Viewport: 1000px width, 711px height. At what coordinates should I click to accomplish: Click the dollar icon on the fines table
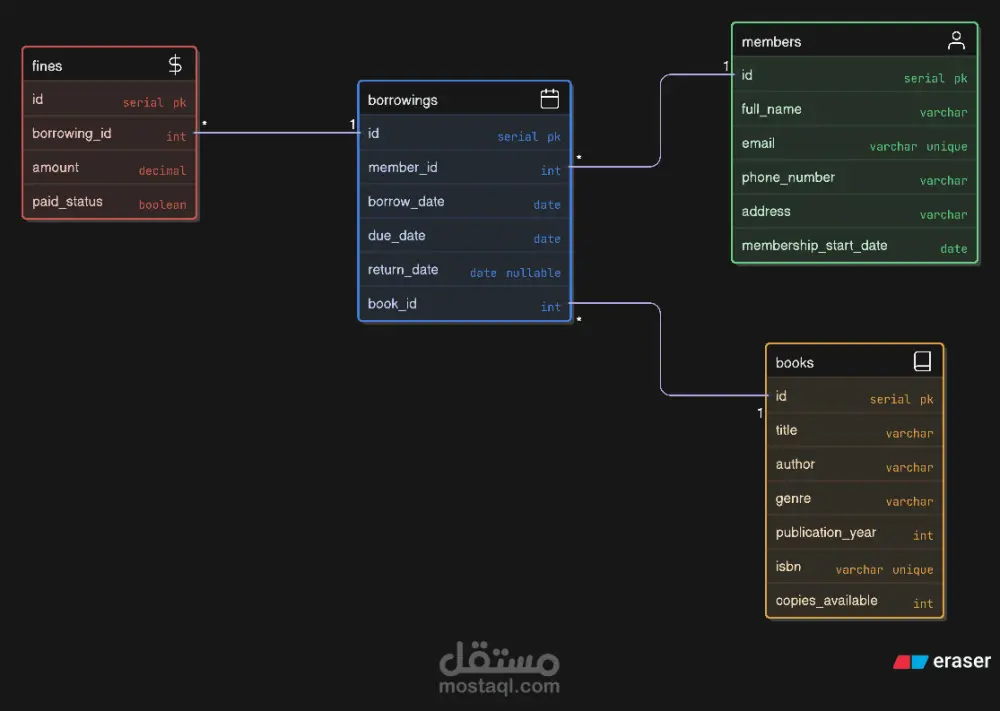pyautogui.click(x=174, y=63)
